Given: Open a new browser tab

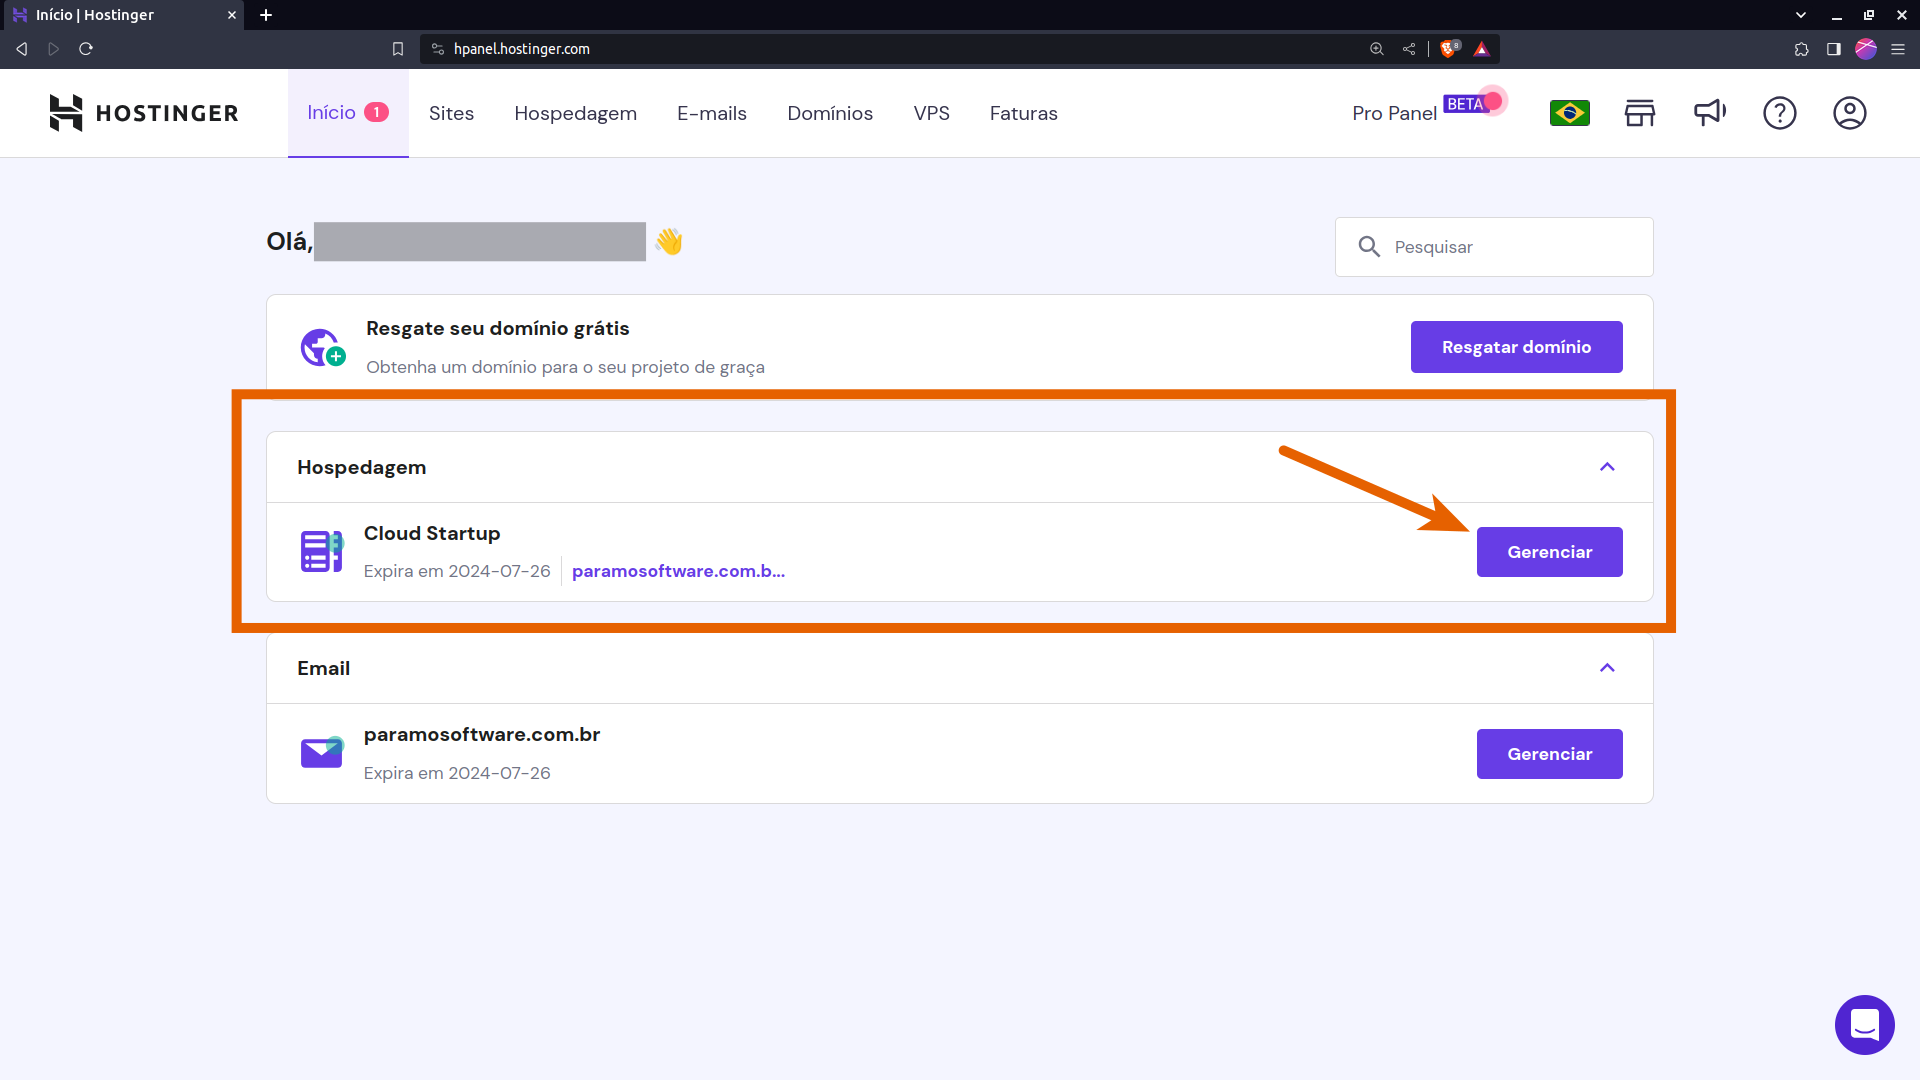Looking at the screenshot, I should [266, 15].
